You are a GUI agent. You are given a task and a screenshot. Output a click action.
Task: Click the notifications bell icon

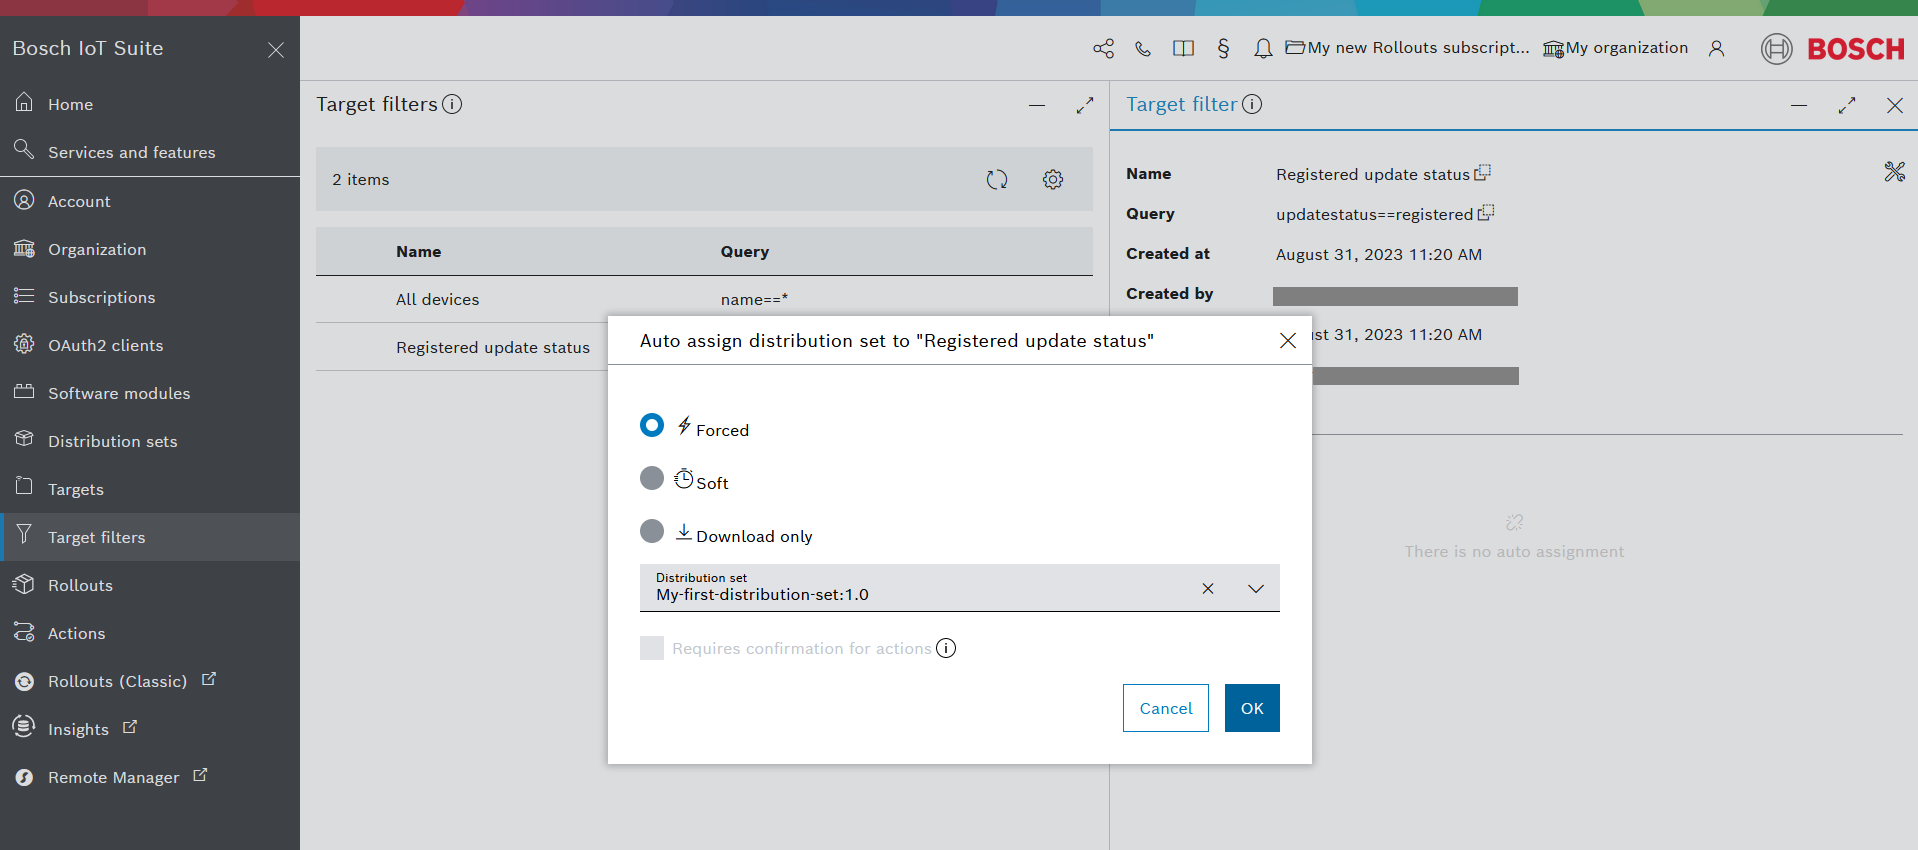pyautogui.click(x=1263, y=48)
